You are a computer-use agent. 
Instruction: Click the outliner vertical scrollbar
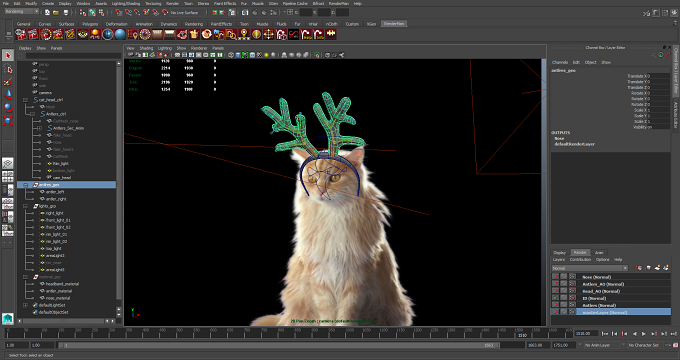tap(119, 182)
